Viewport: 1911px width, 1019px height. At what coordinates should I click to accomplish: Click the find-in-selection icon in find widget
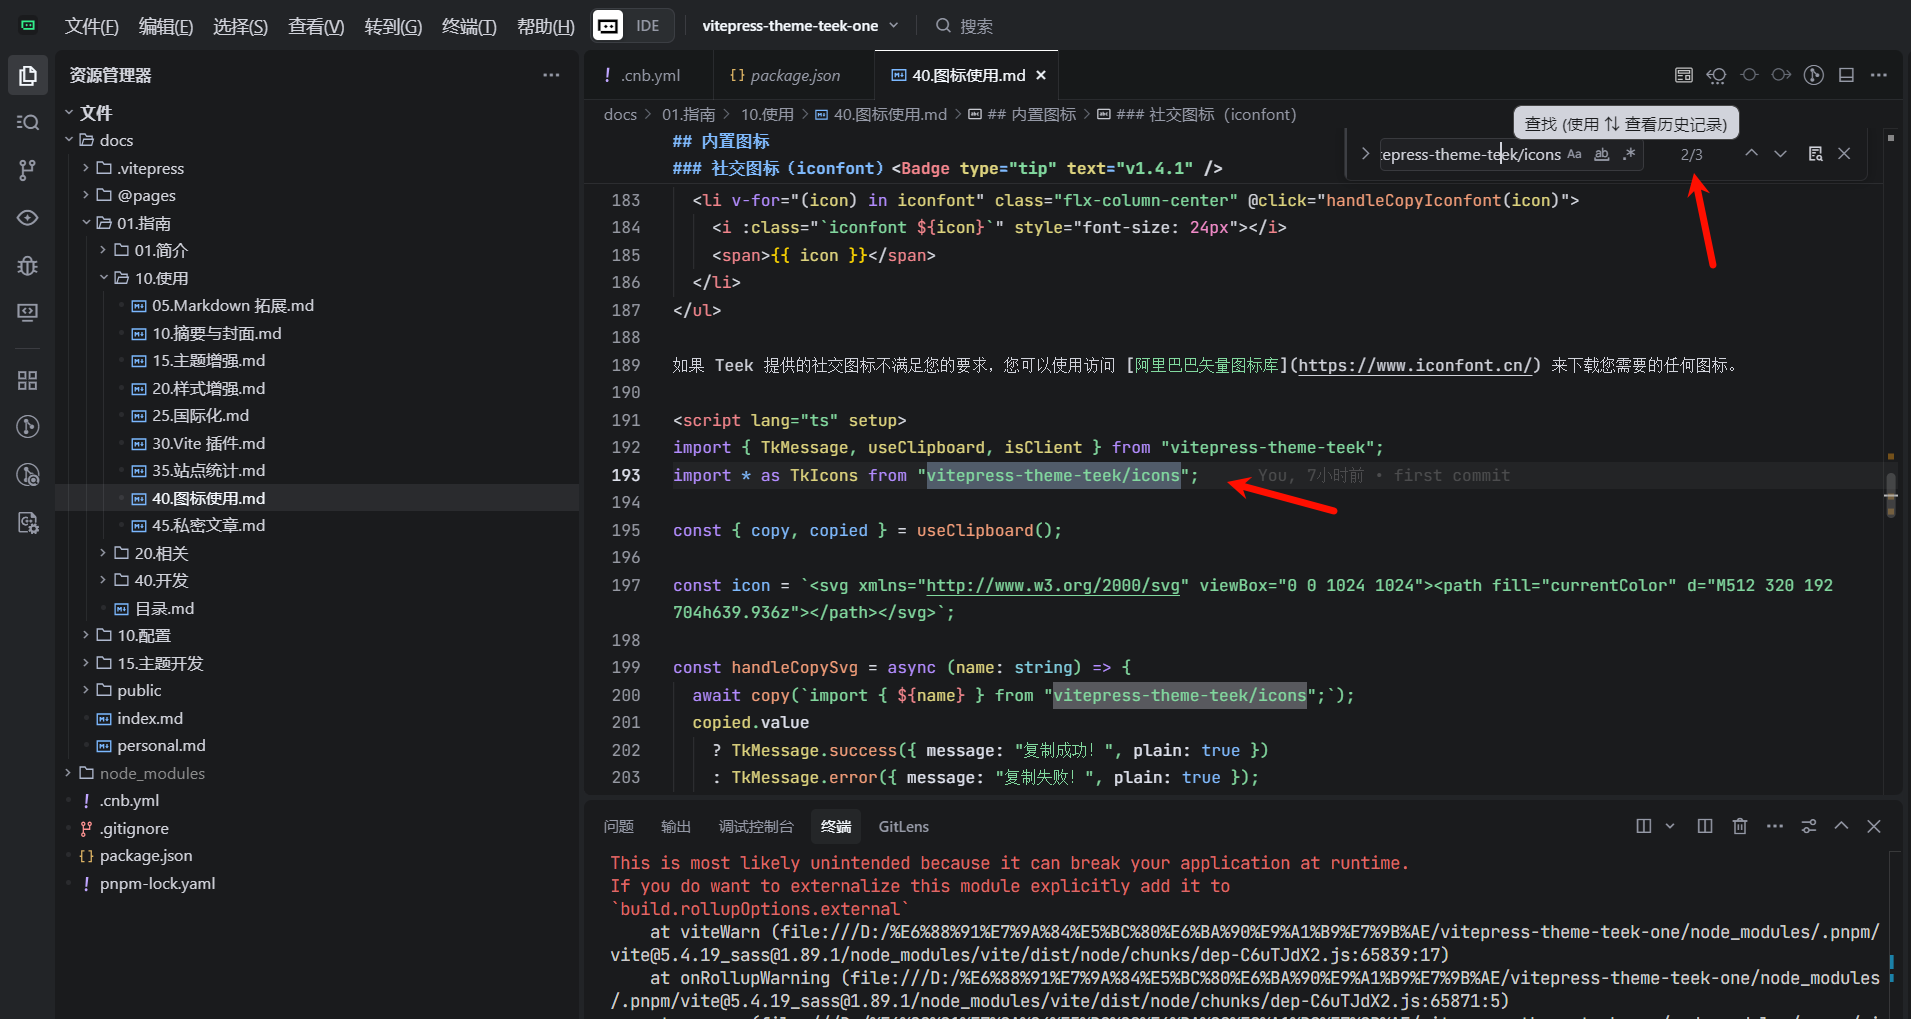(1815, 154)
